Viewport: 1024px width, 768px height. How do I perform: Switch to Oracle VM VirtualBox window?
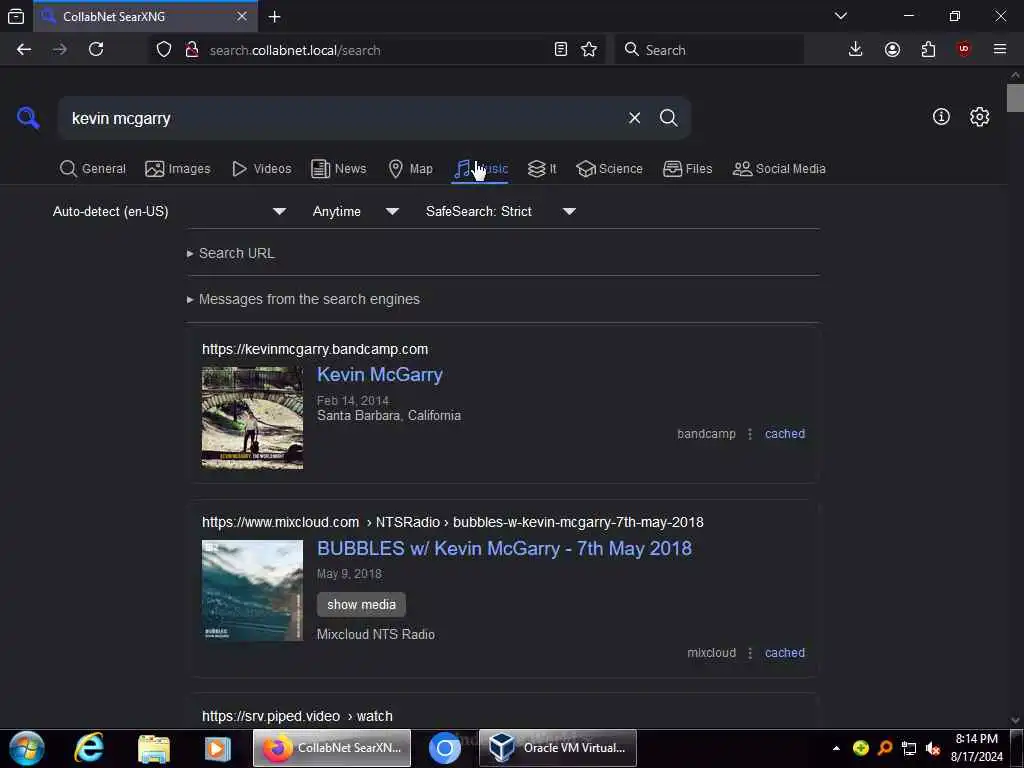pos(558,748)
